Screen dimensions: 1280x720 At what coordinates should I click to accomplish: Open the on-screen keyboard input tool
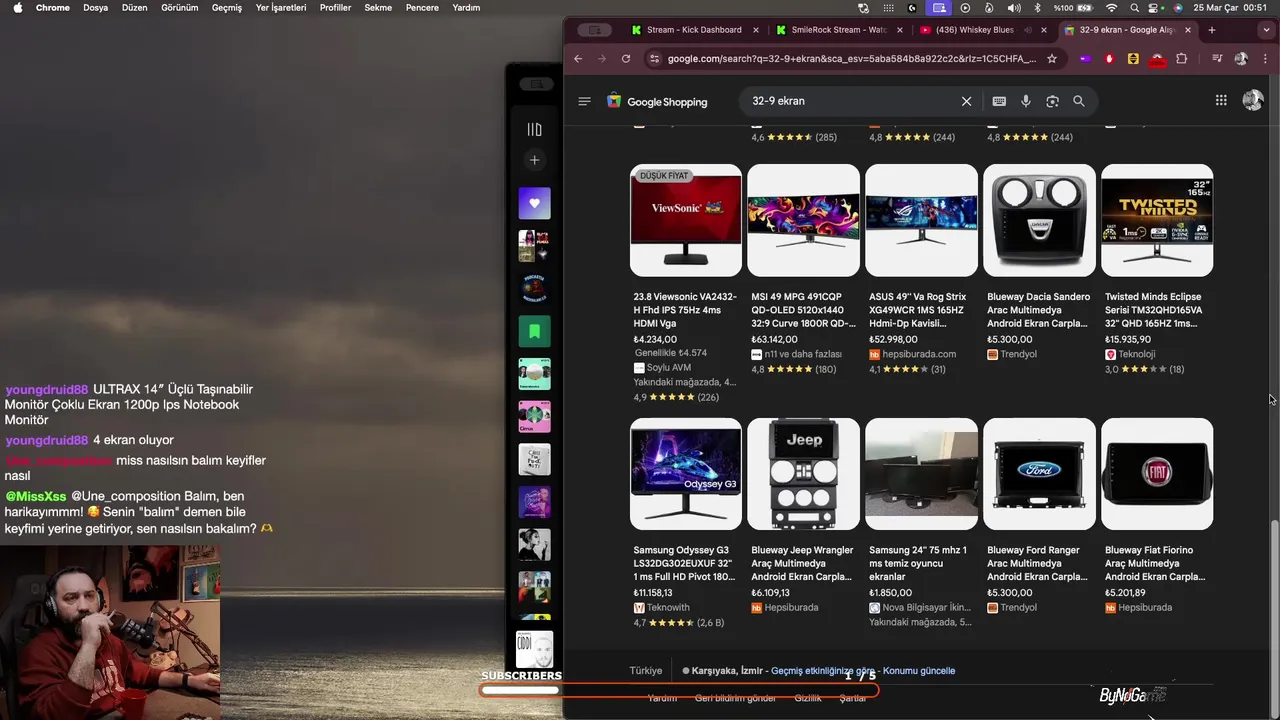(999, 101)
